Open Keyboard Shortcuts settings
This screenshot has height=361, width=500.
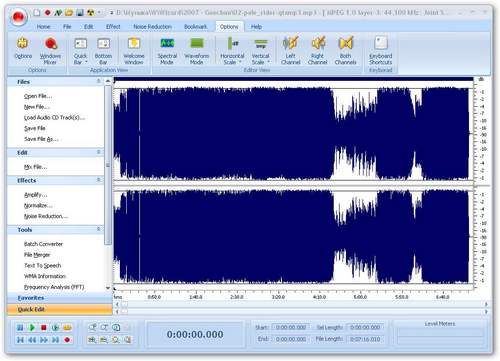point(381,50)
